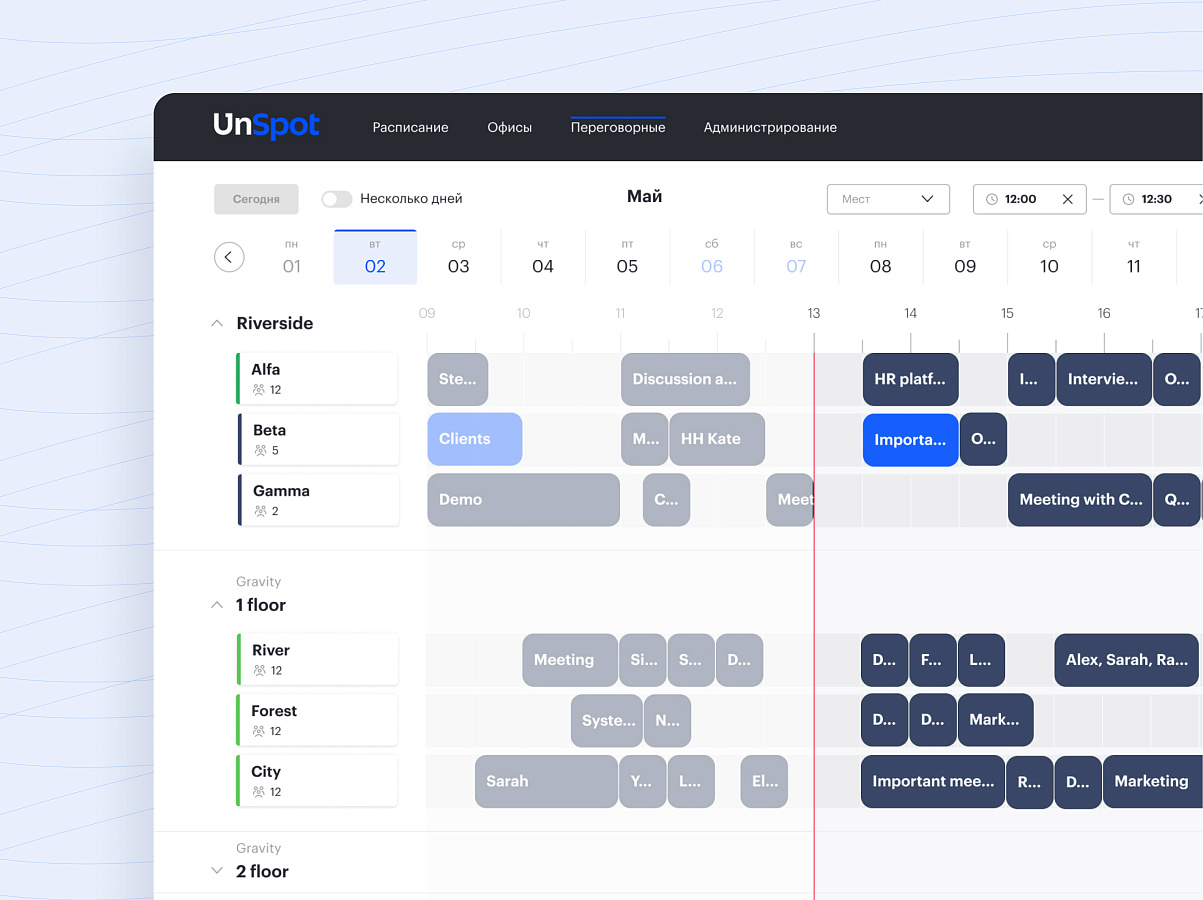Select Wednesday 10 in date strip
This screenshot has height=900, width=1203.
pos(1049,257)
